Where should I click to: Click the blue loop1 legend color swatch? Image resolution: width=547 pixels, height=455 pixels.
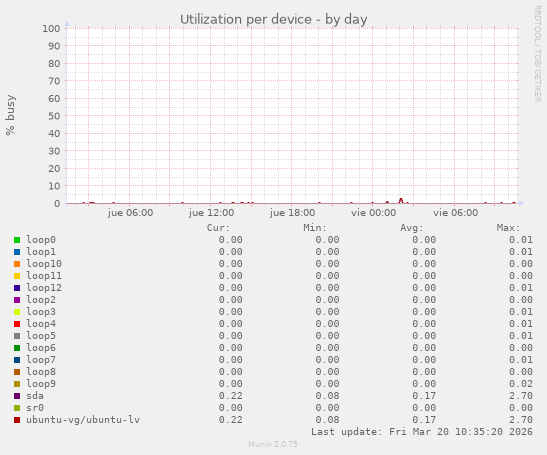click(17, 252)
